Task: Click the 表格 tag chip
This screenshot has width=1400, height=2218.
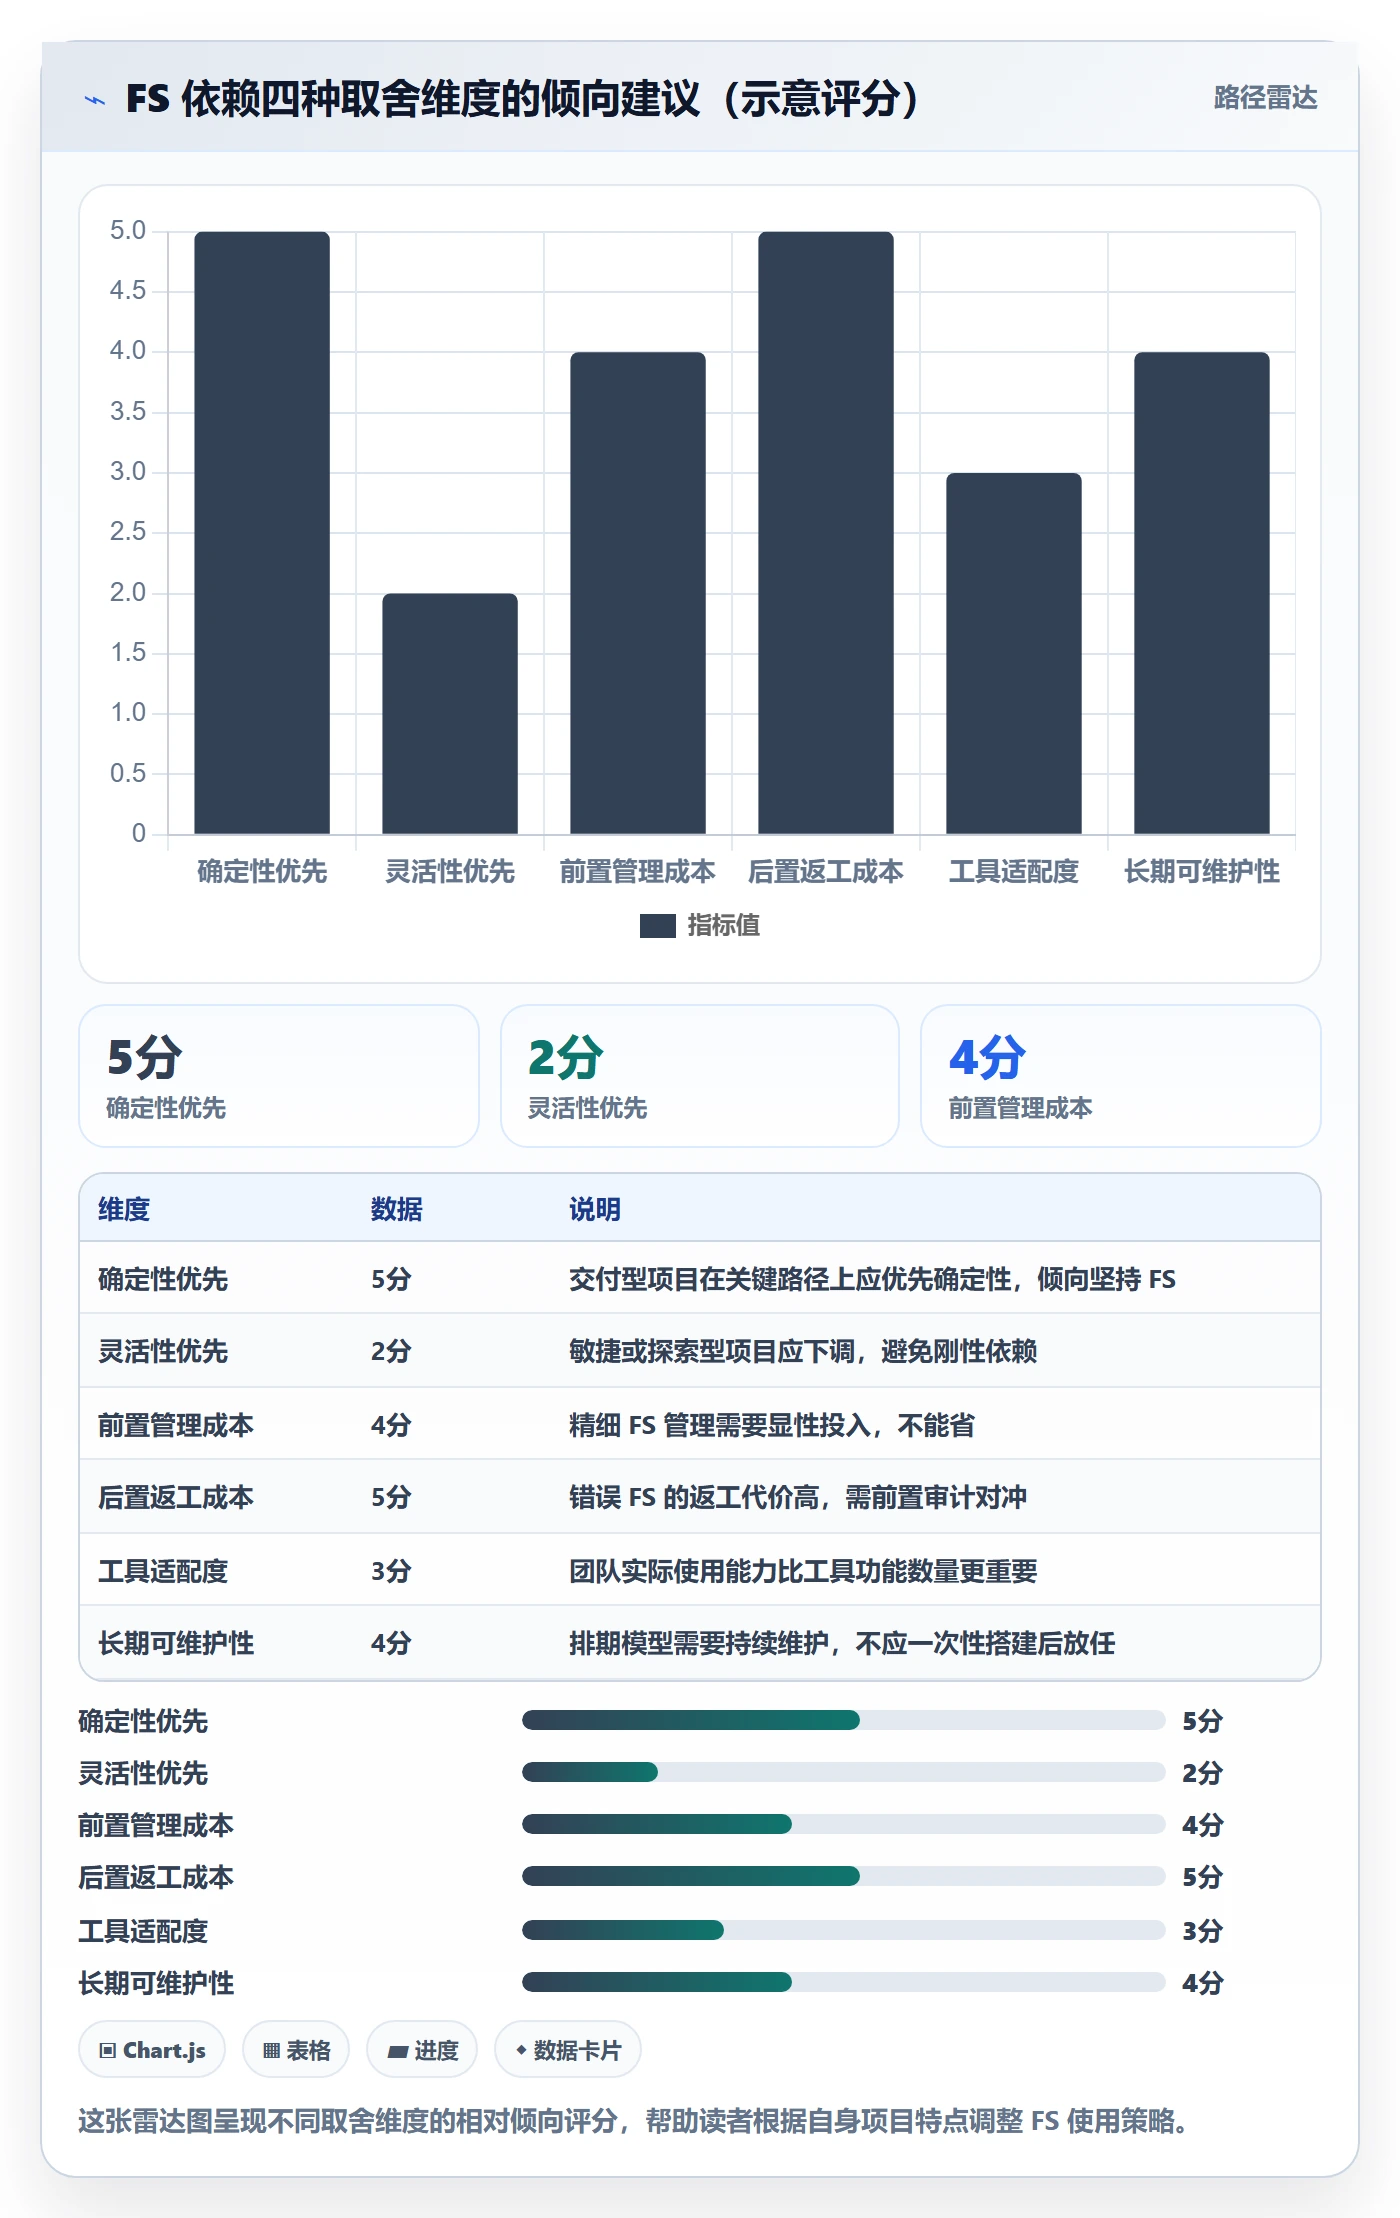Action: point(296,2050)
